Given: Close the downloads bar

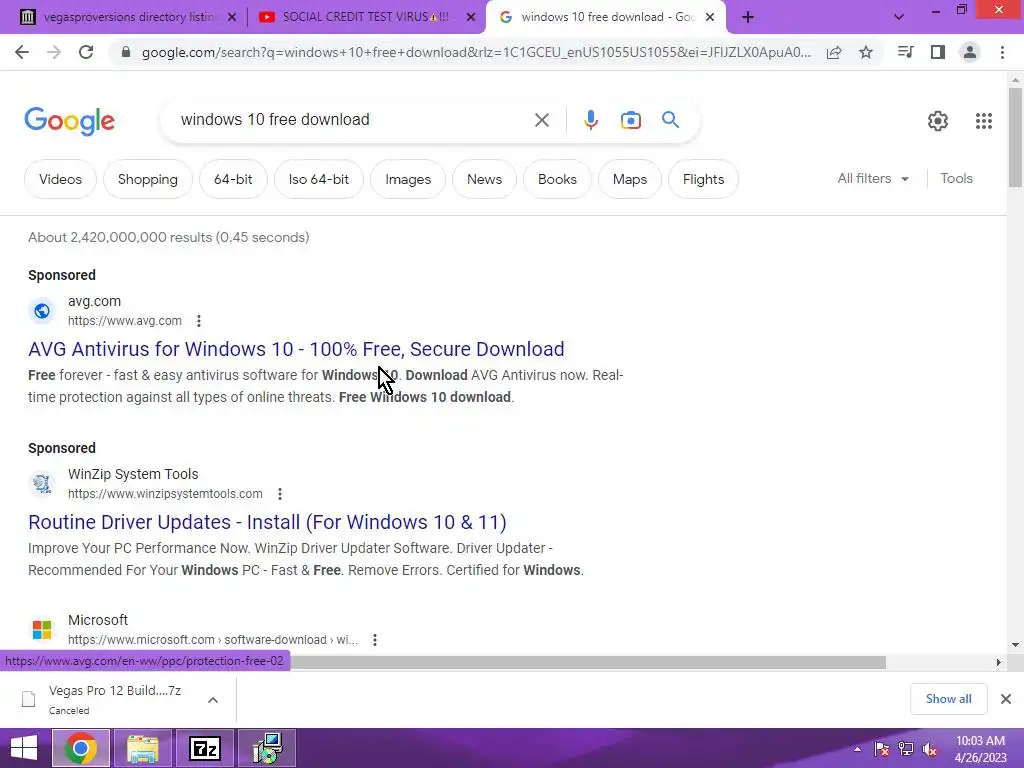Looking at the screenshot, I should (x=1006, y=699).
